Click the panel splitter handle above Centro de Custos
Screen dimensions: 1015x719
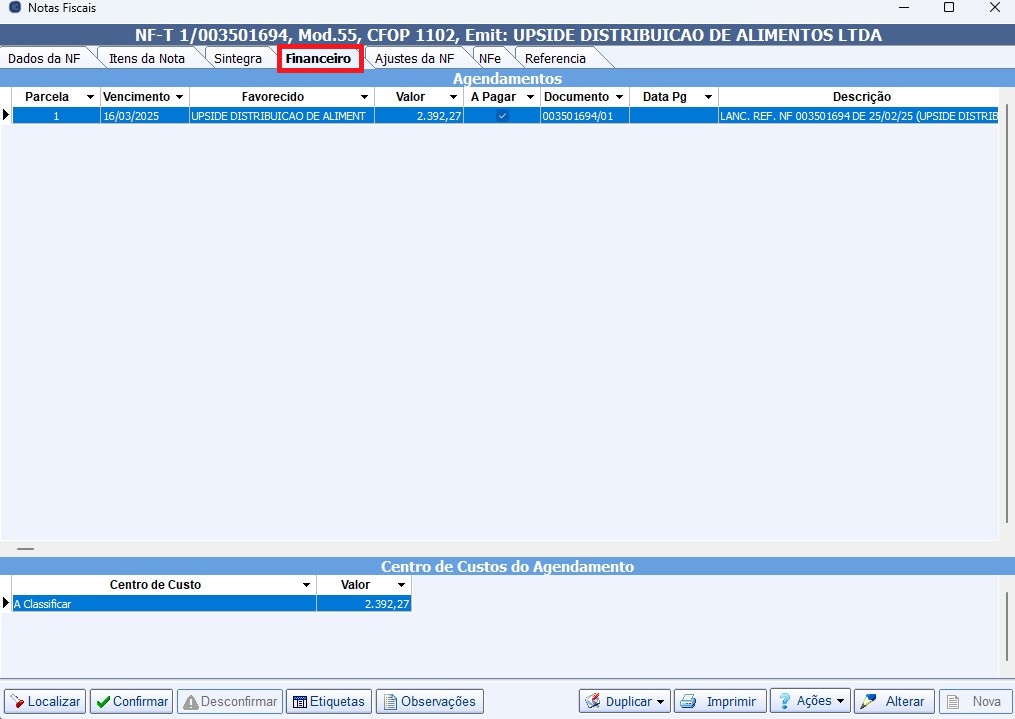coord(25,549)
